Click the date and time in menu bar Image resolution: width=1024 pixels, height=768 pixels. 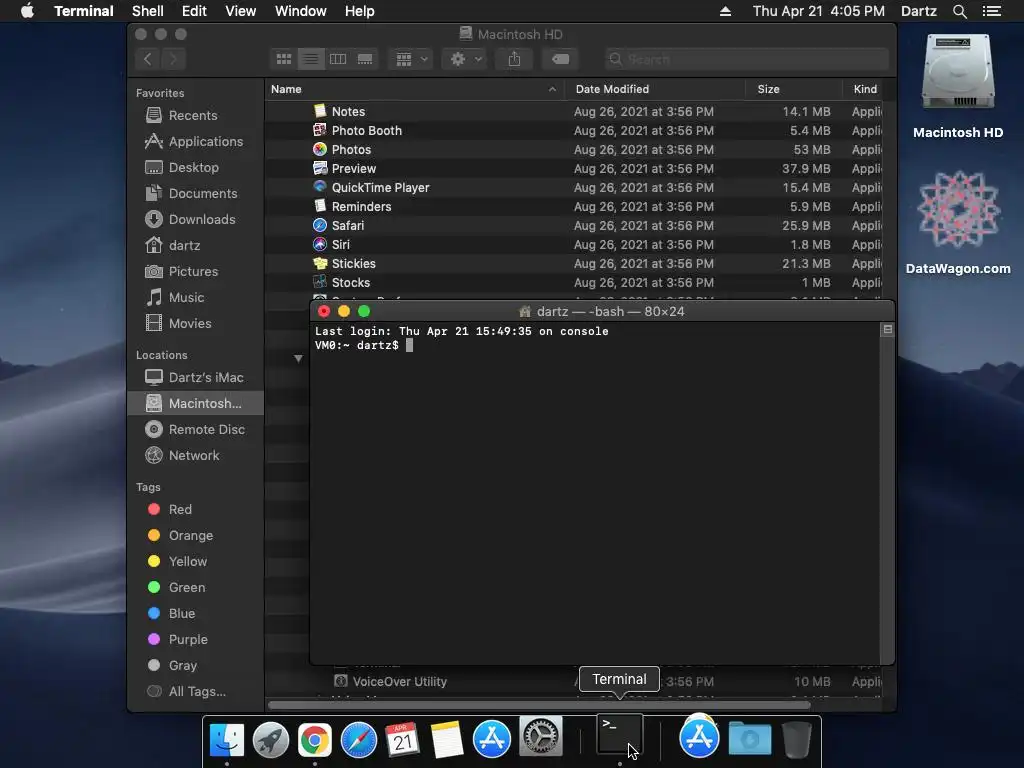(818, 11)
